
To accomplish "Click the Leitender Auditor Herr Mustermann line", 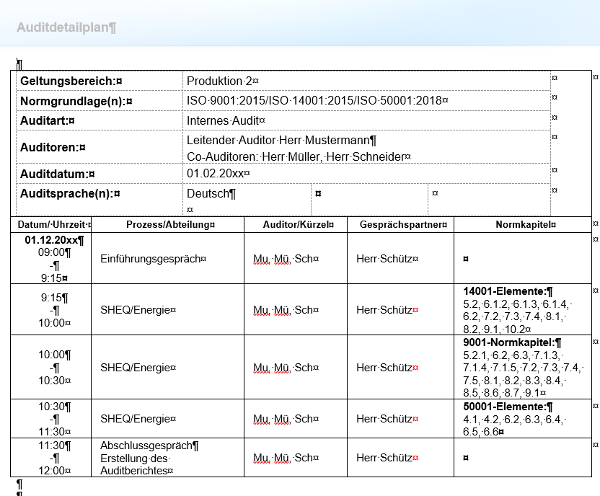I will 281,140.
